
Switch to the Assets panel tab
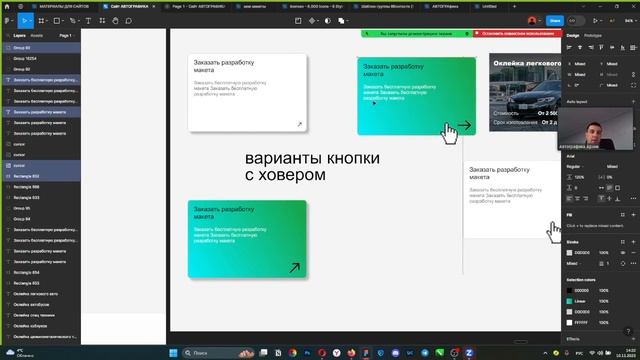point(37,36)
